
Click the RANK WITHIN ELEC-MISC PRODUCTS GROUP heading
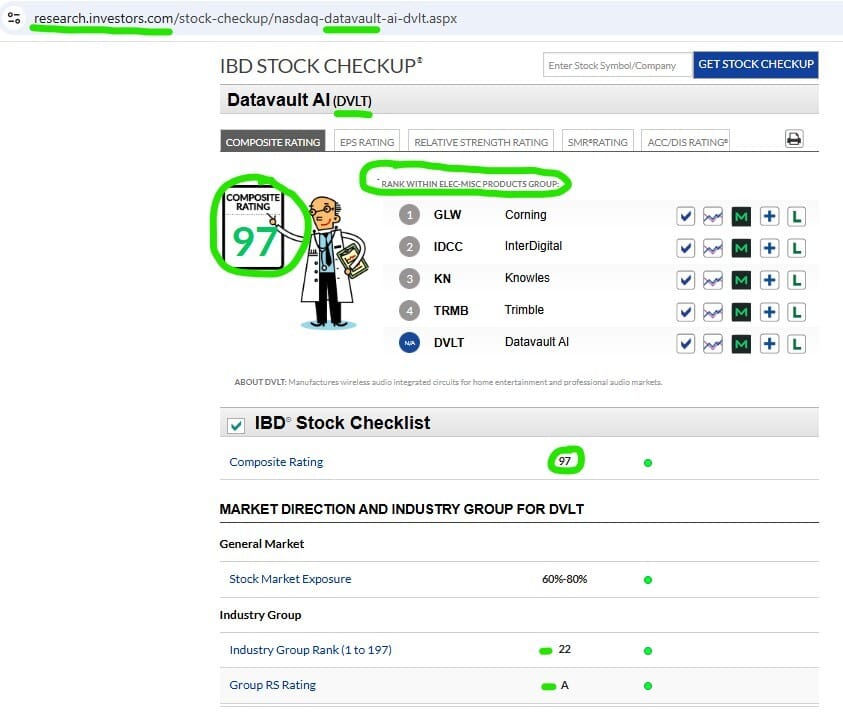point(470,184)
